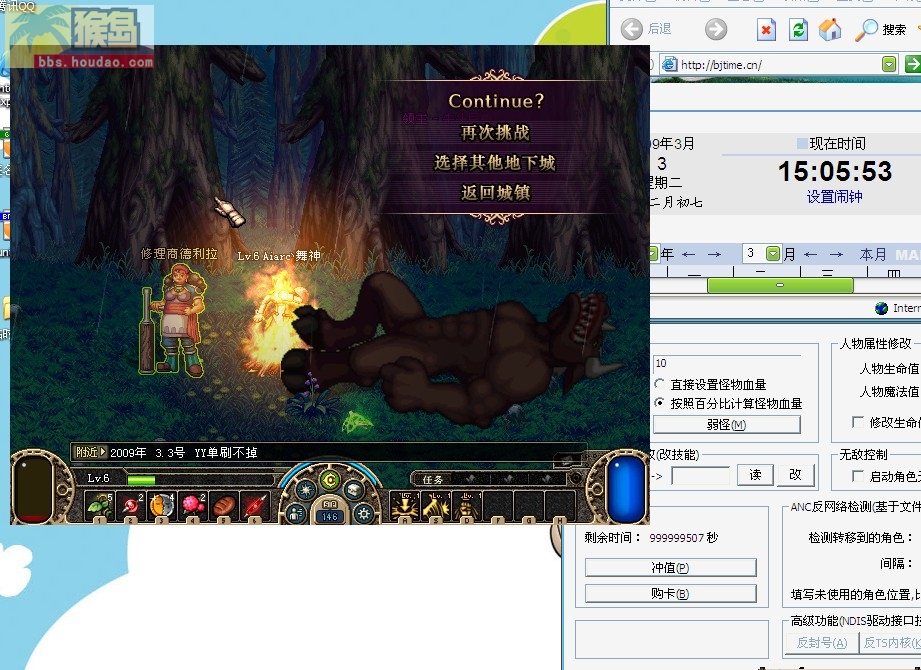Activate skill in slot S

[x=436, y=506]
